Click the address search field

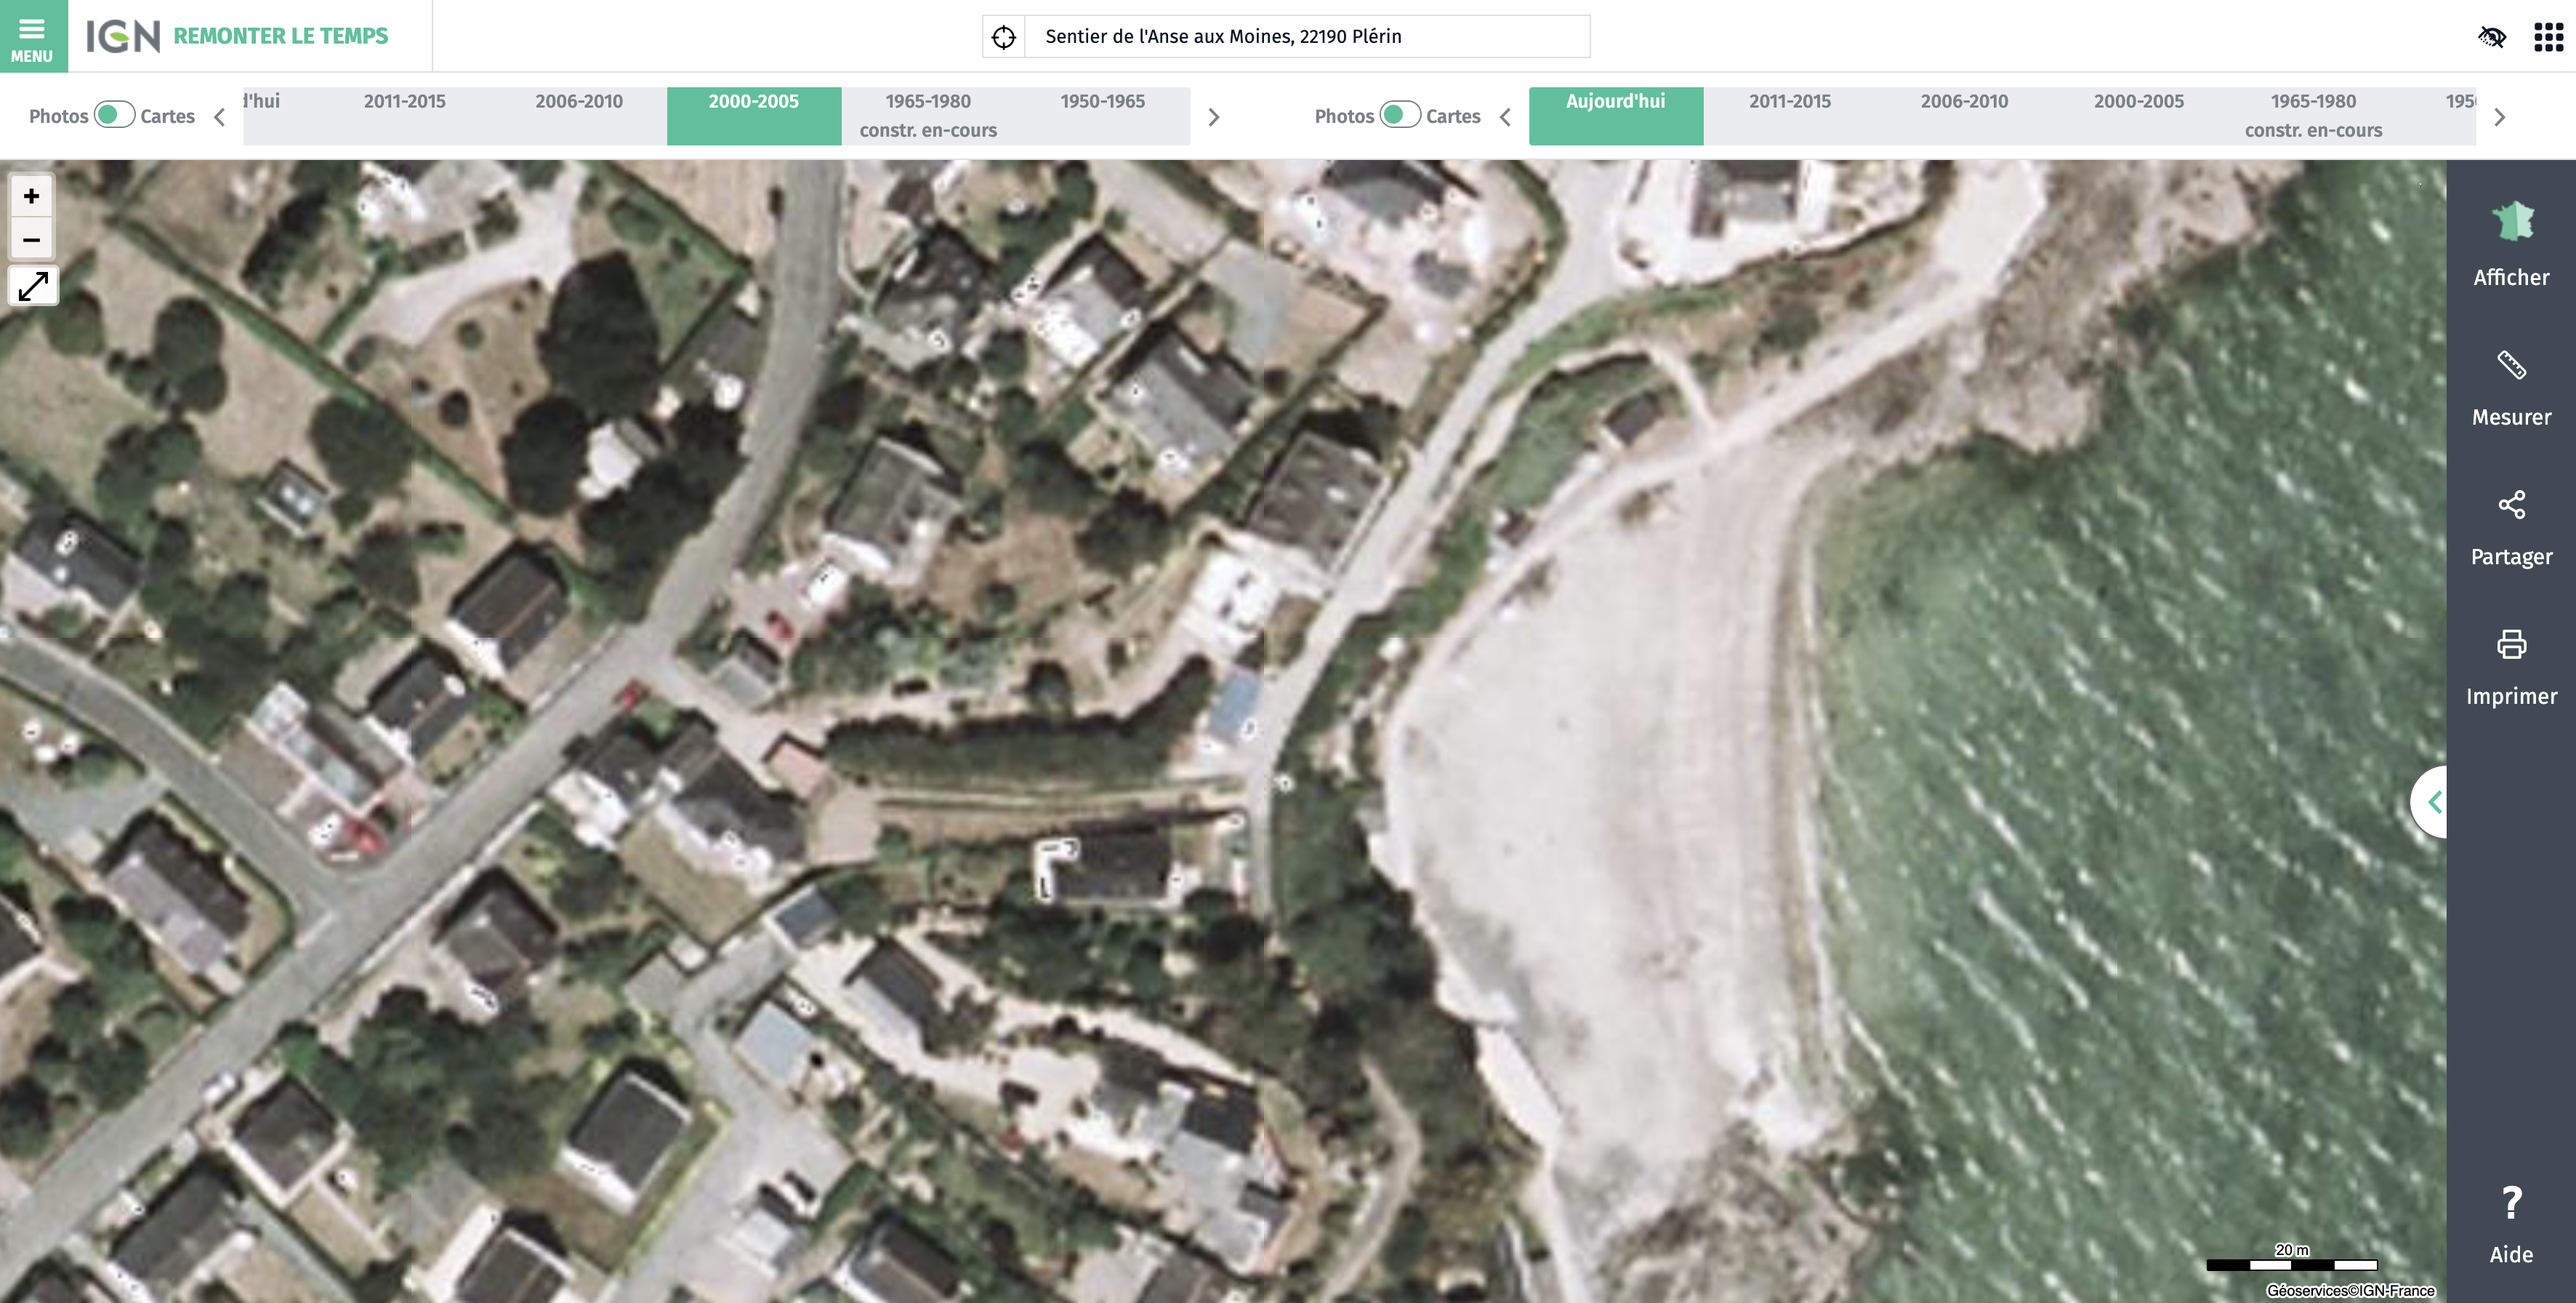[1307, 37]
